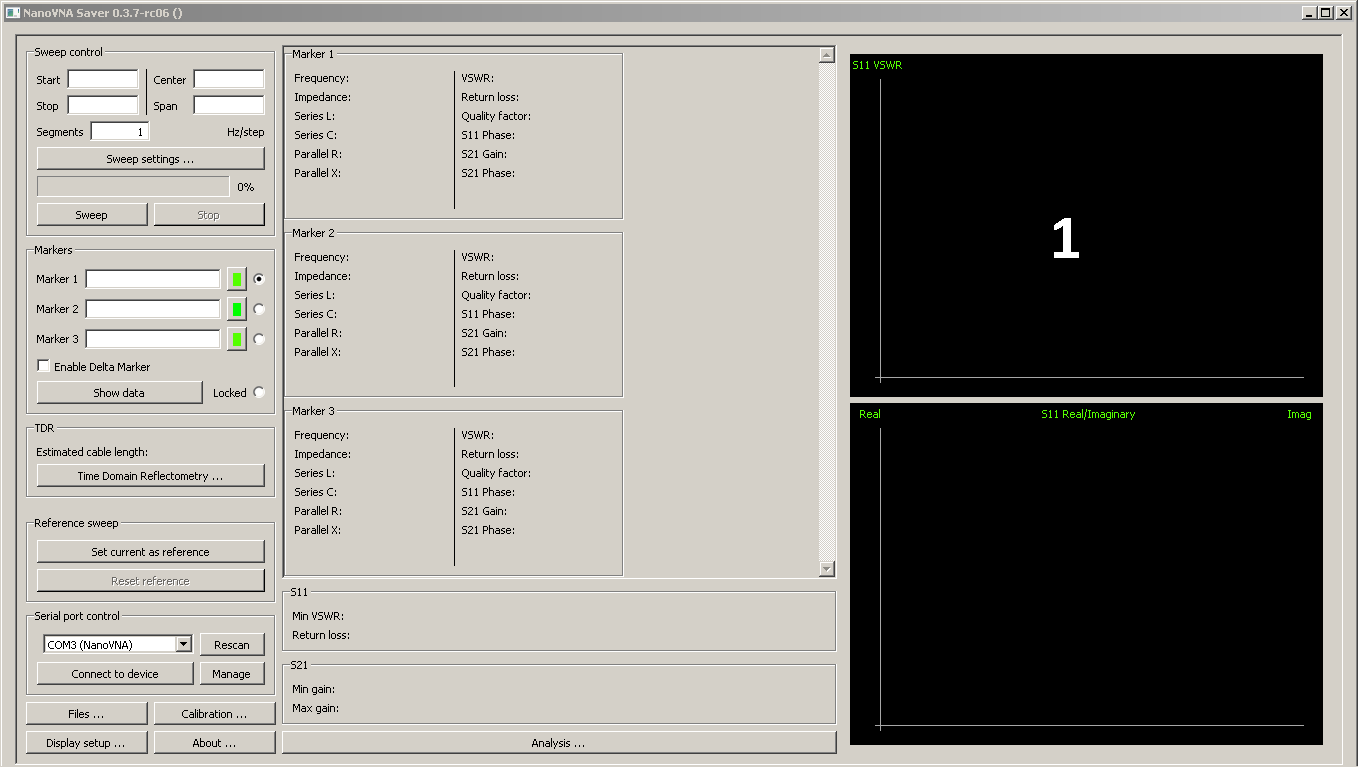
Task: Connect to the NanoVNA device
Action: tap(114, 673)
